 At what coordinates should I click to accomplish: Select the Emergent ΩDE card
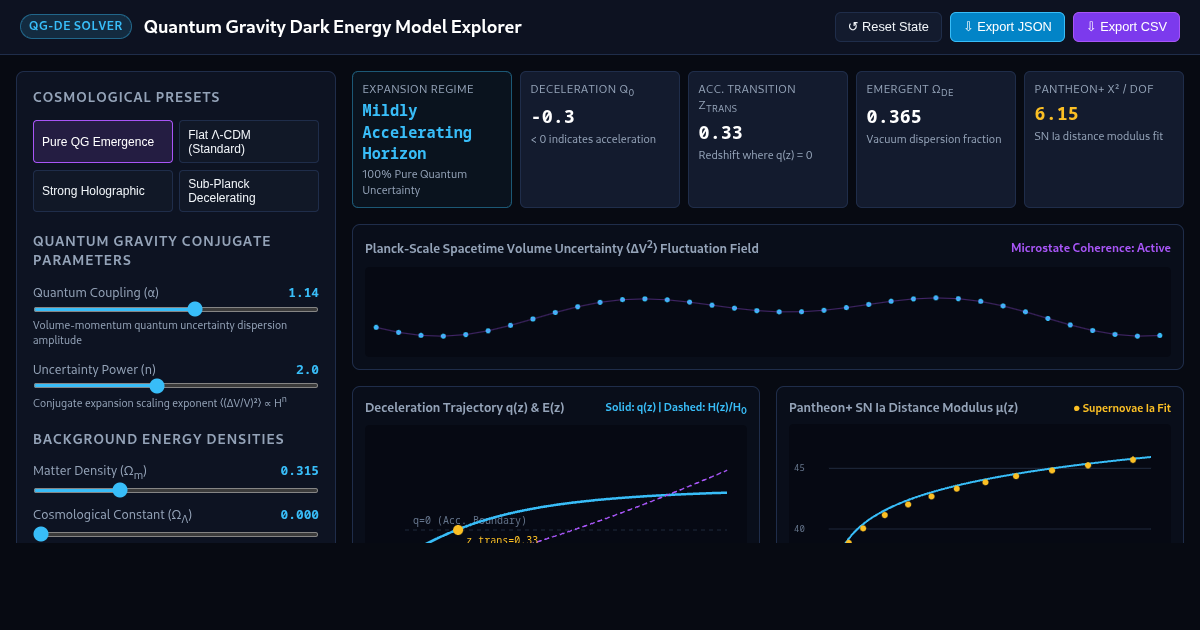(936, 139)
